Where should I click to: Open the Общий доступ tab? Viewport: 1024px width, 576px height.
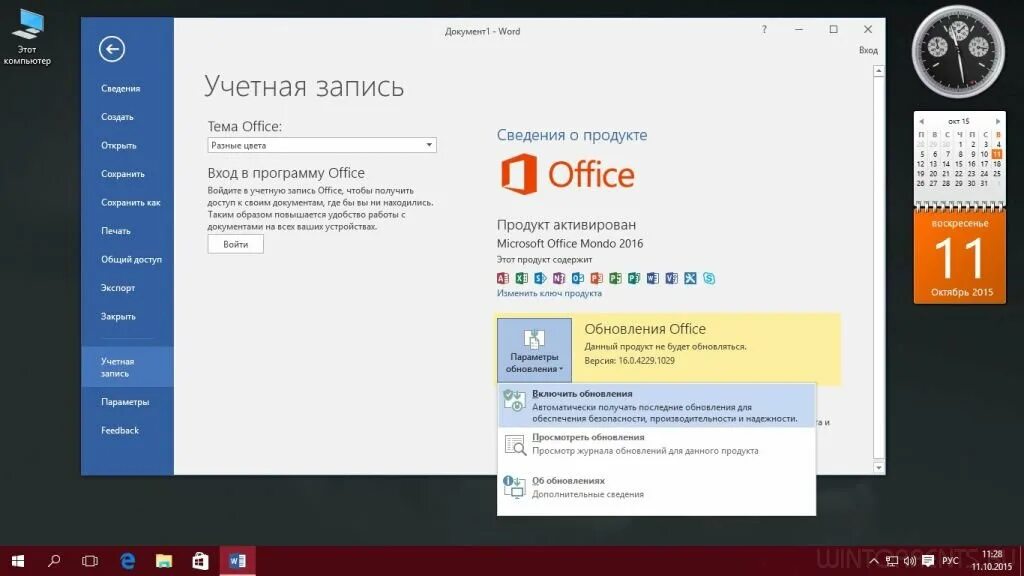tap(131, 259)
